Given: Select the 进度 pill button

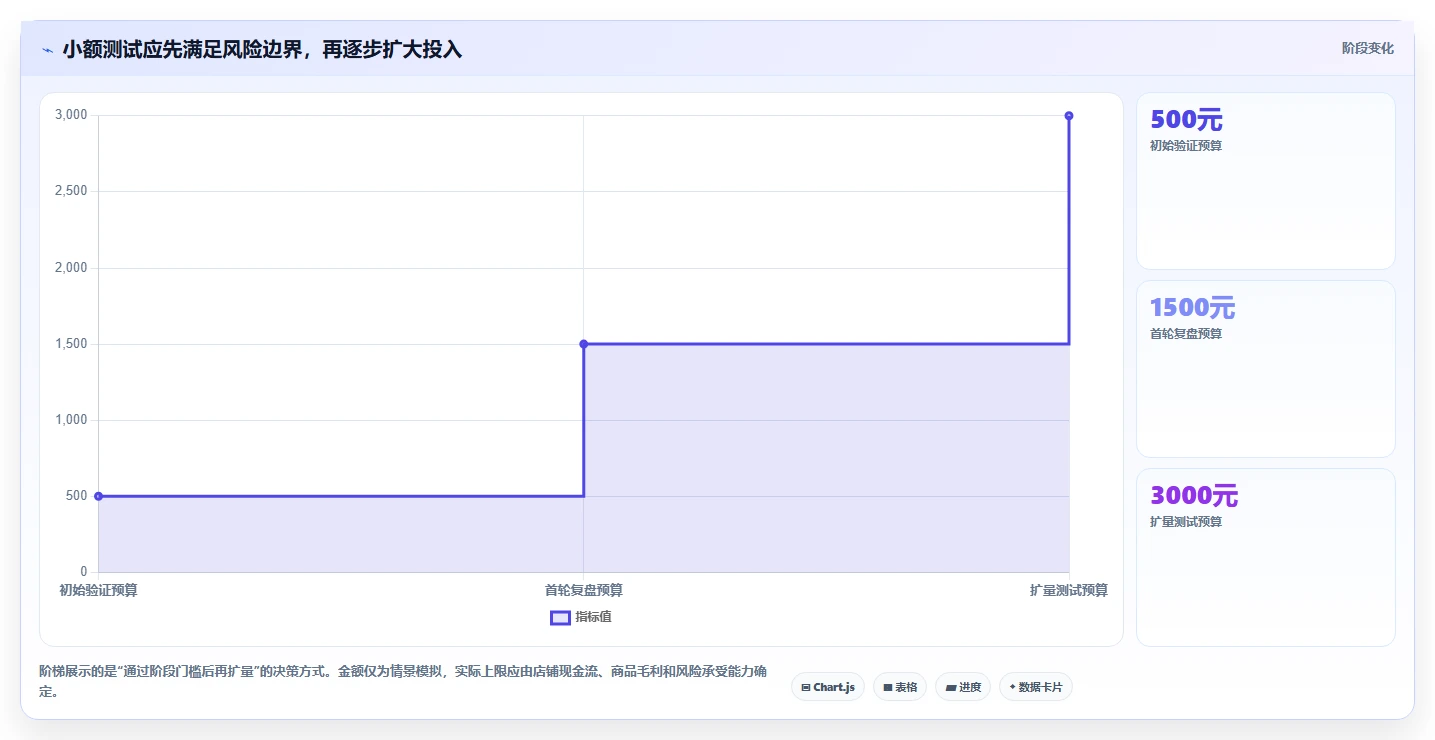Looking at the screenshot, I should pyautogui.click(x=963, y=687).
